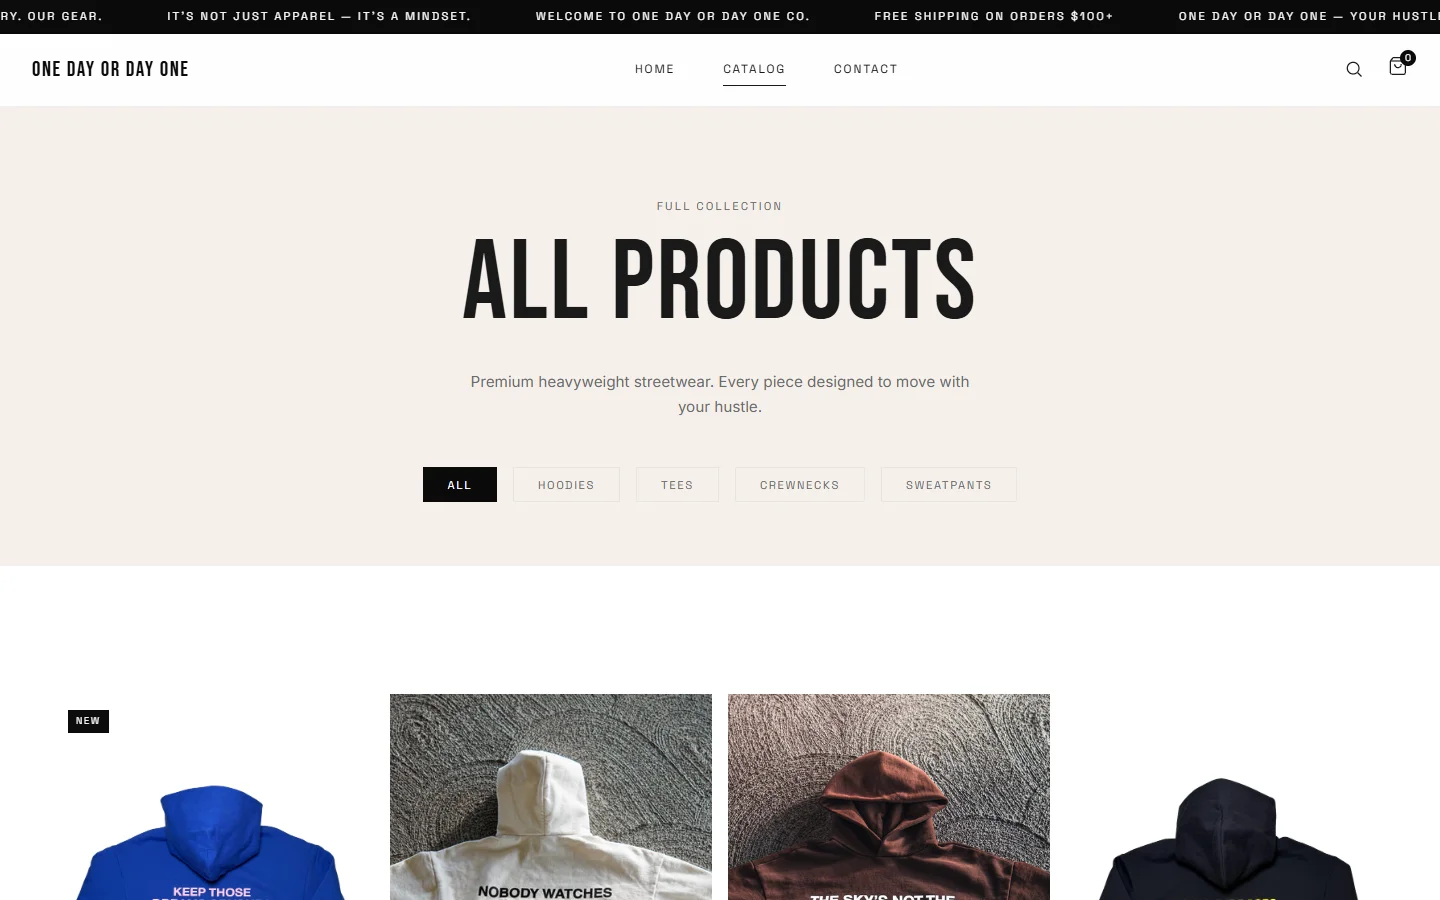Go to the Home menu item
This screenshot has height=900, width=1440.
click(655, 69)
